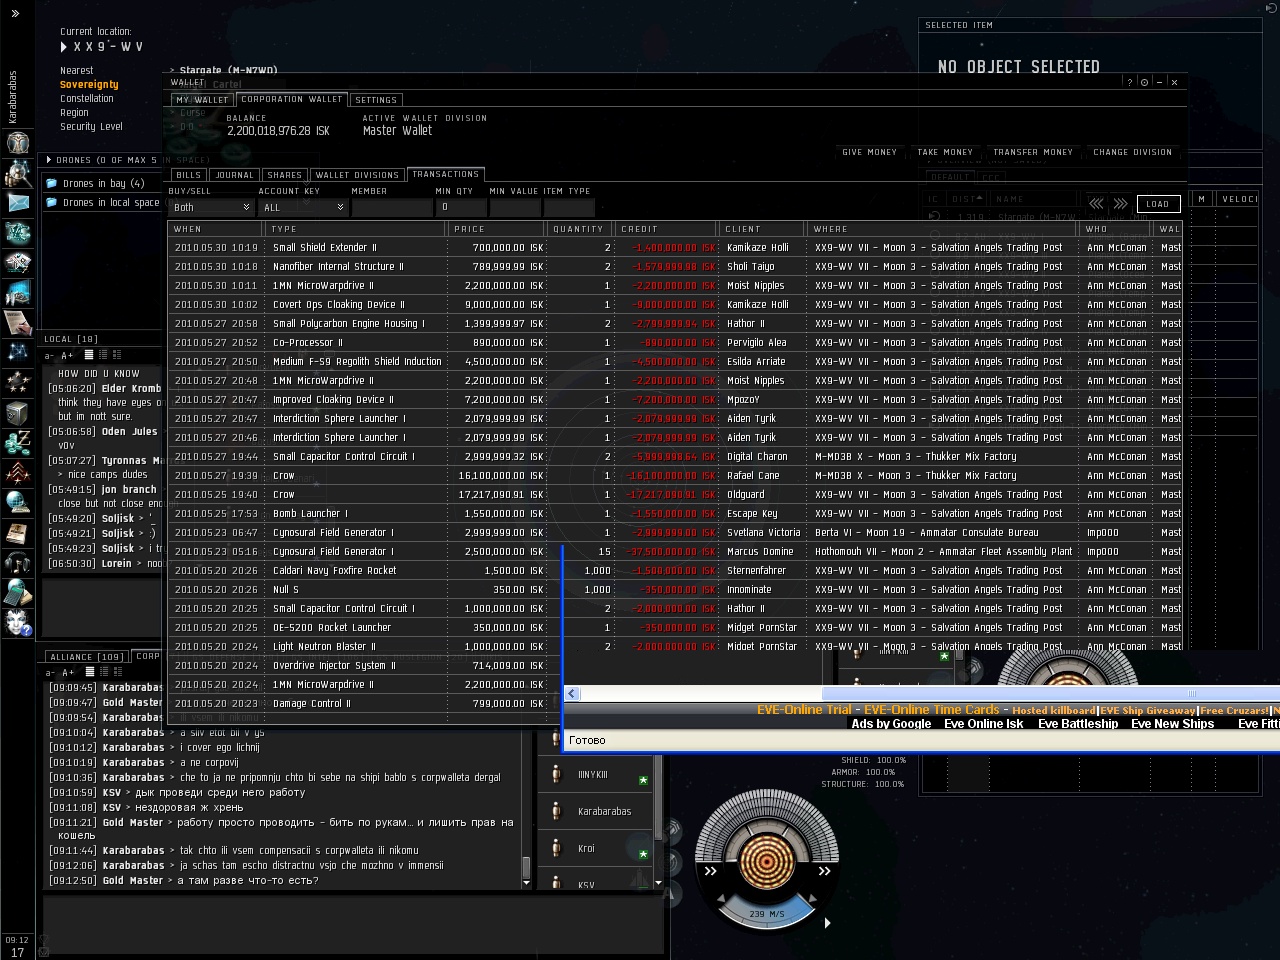
Task: Toggle pin on the Wallet window
Action: (x=1145, y=82)
